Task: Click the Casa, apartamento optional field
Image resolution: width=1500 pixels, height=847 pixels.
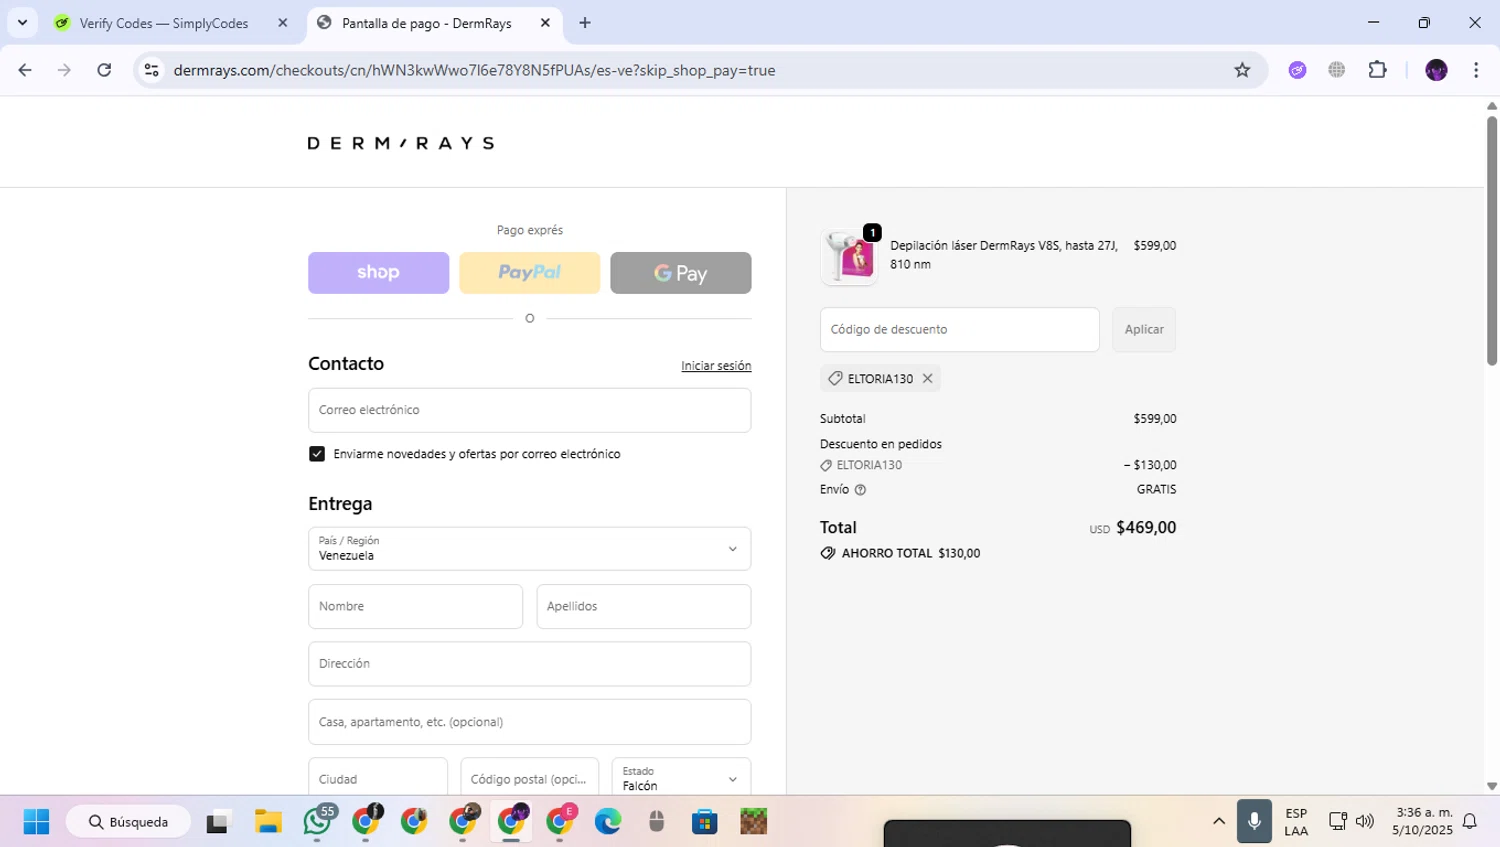Action: [x=529, y=722]
